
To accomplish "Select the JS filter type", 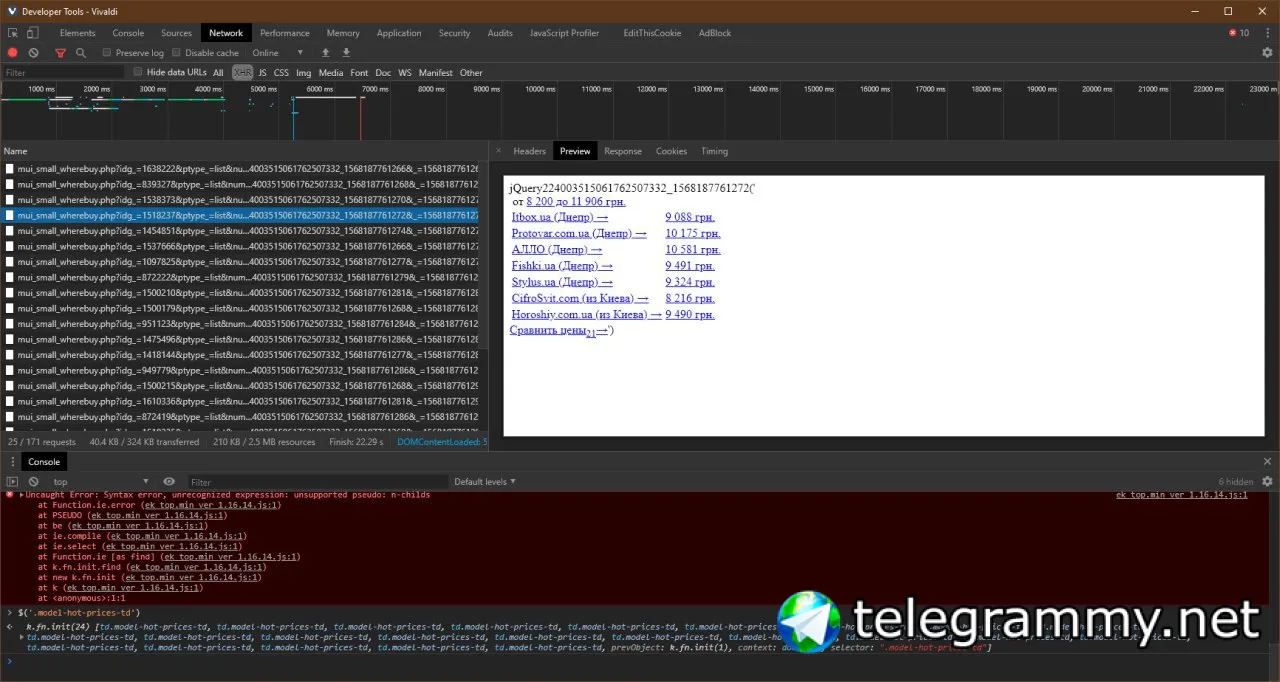I will [263, 73].
